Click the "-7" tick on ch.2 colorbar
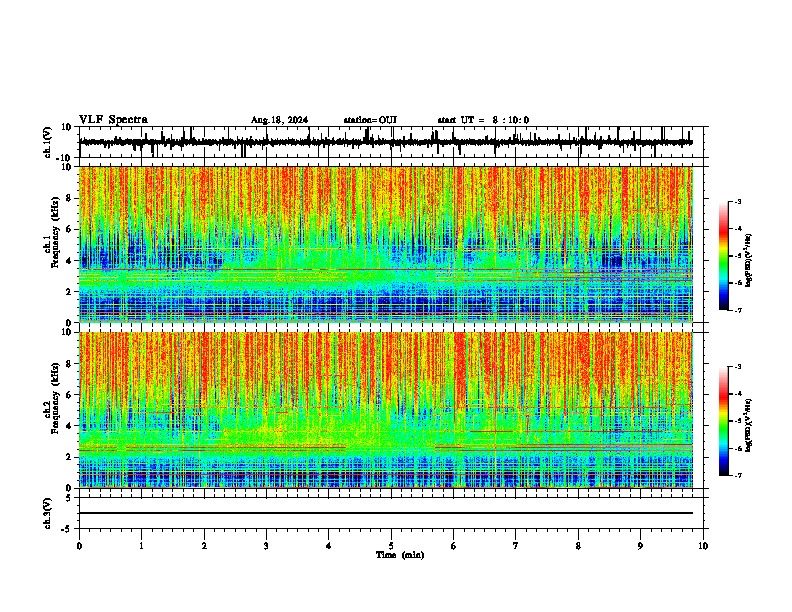Screen dimensions: 792x612 (x=737, y=475)
